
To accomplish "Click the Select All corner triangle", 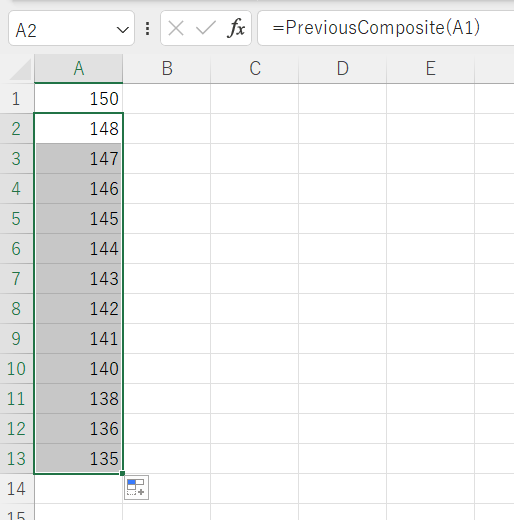I will coord(21,69).
